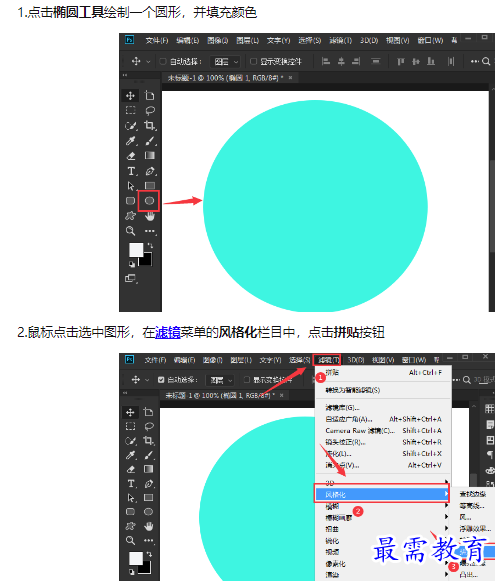Select the Pen tool in the first screenshot
The width and height of the screenshot is (495, 581).
150,171
